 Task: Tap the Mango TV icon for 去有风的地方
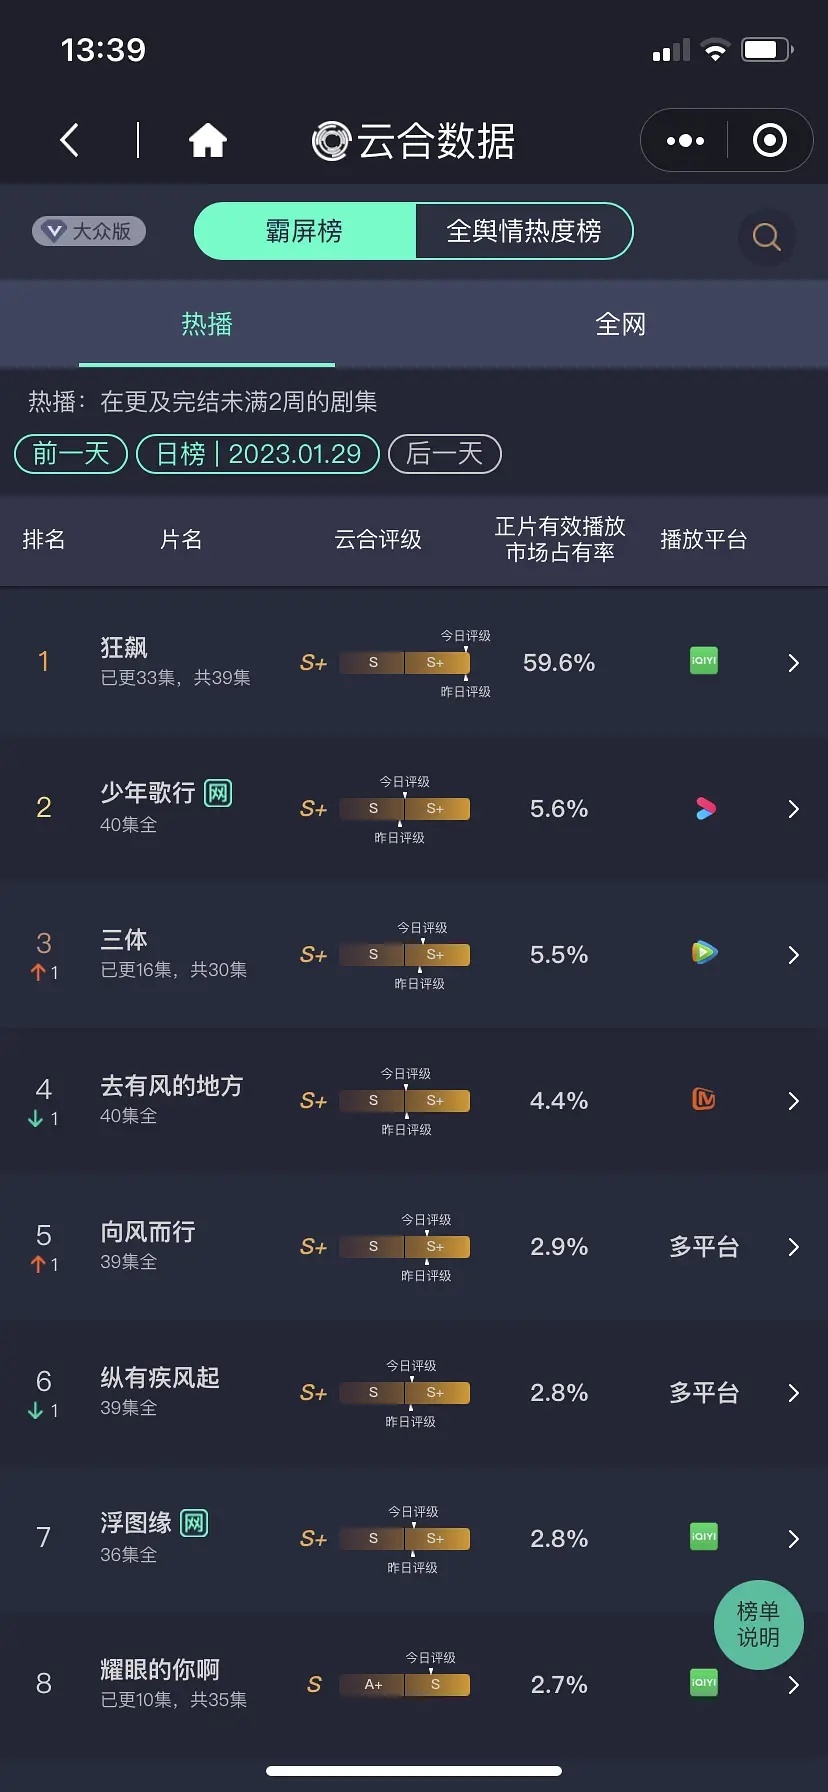pyautogui.click(x=704, y=1099)
